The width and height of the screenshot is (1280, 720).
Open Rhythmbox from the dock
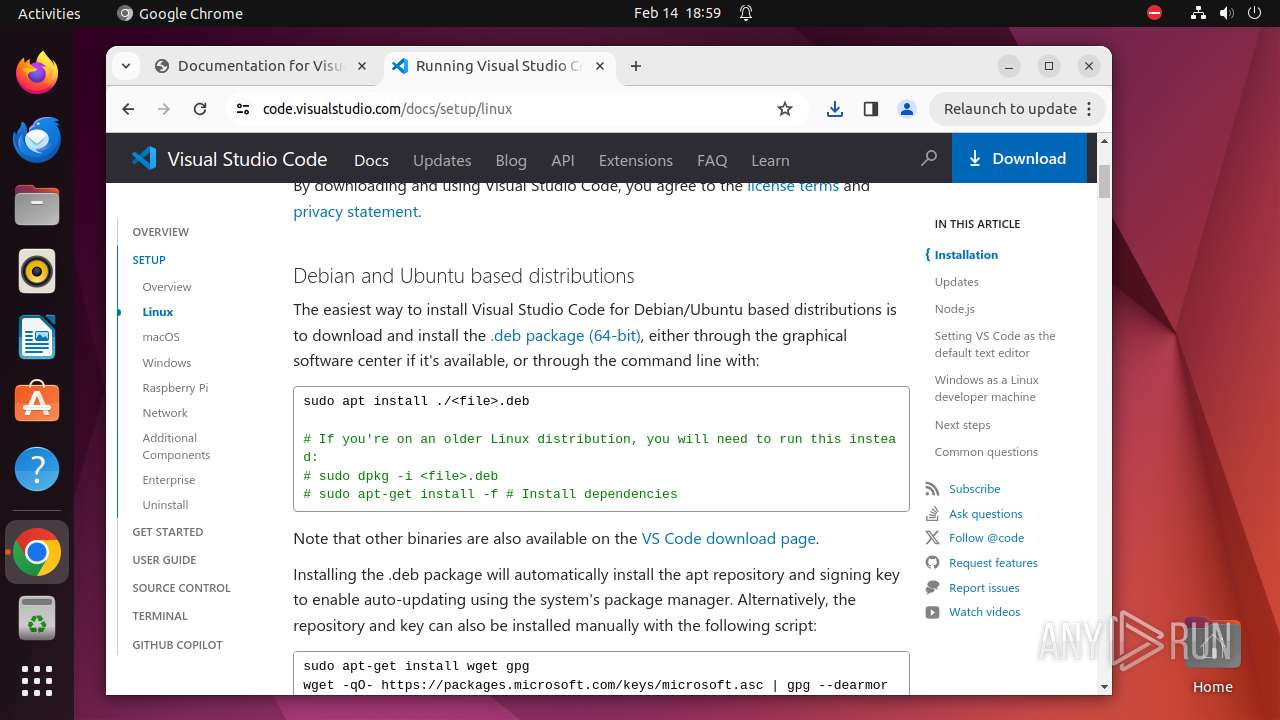[x=37, y=271]
